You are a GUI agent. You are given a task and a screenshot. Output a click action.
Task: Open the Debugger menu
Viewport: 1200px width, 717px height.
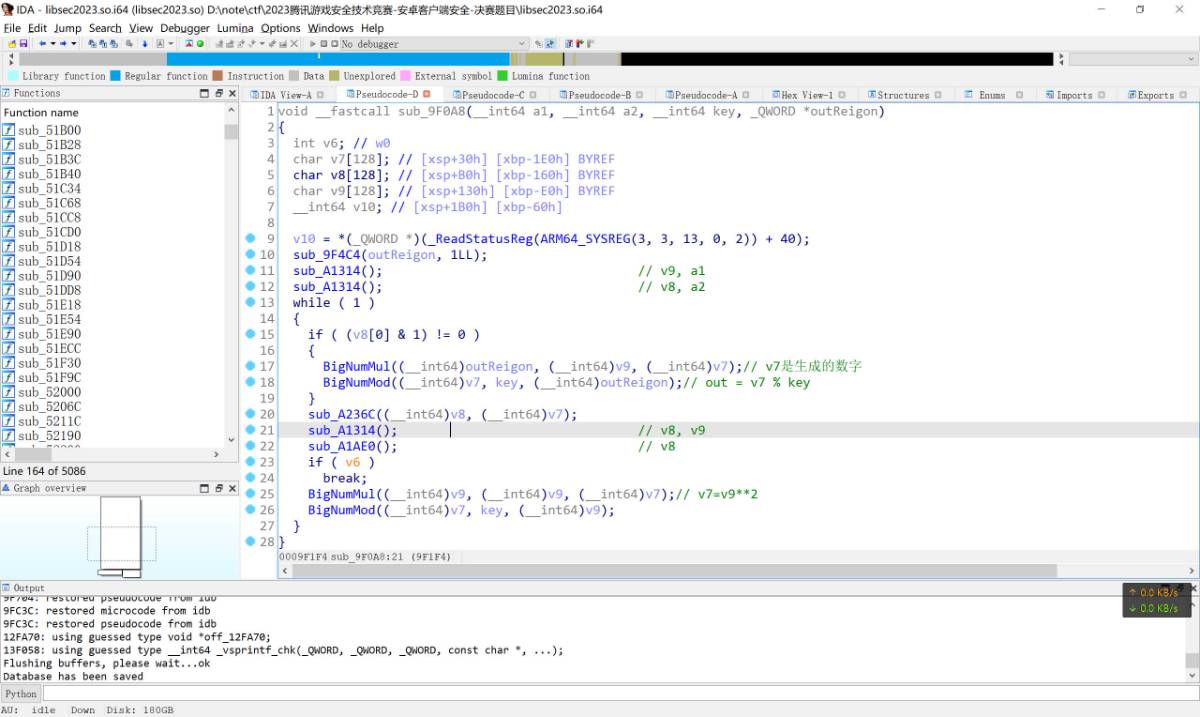tap(185, 28)
